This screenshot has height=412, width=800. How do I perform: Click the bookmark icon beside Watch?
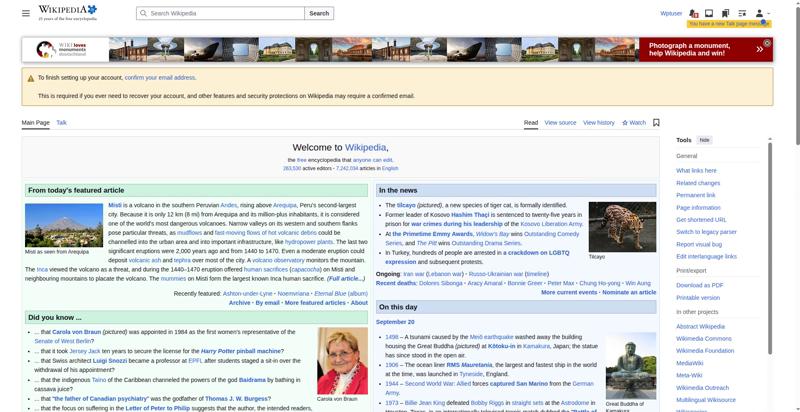click(656, 122)
